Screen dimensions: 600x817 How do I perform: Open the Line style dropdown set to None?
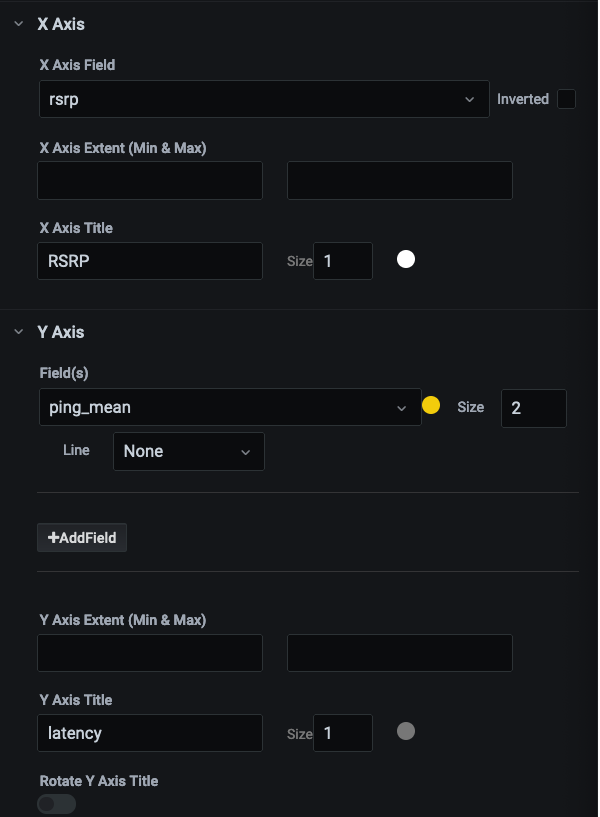188,451
